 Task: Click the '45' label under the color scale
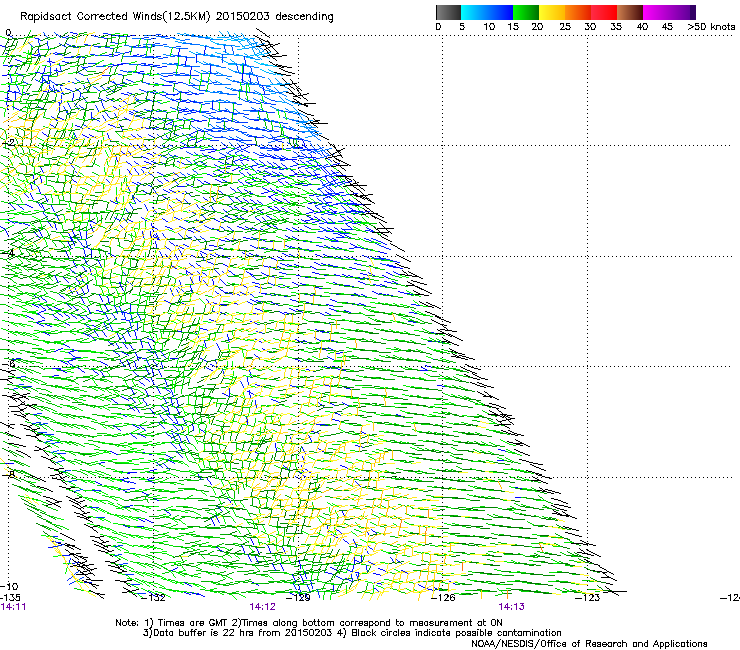667,27
